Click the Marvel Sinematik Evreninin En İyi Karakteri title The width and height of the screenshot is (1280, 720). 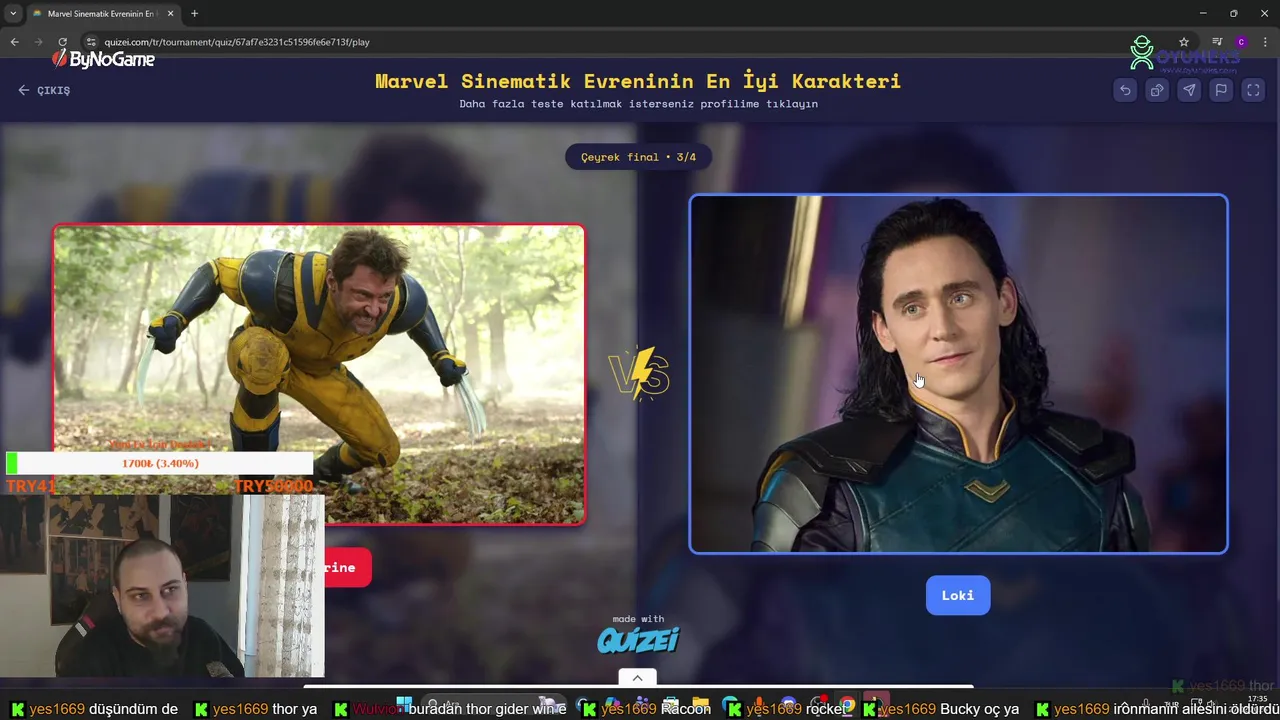[638, 81]
